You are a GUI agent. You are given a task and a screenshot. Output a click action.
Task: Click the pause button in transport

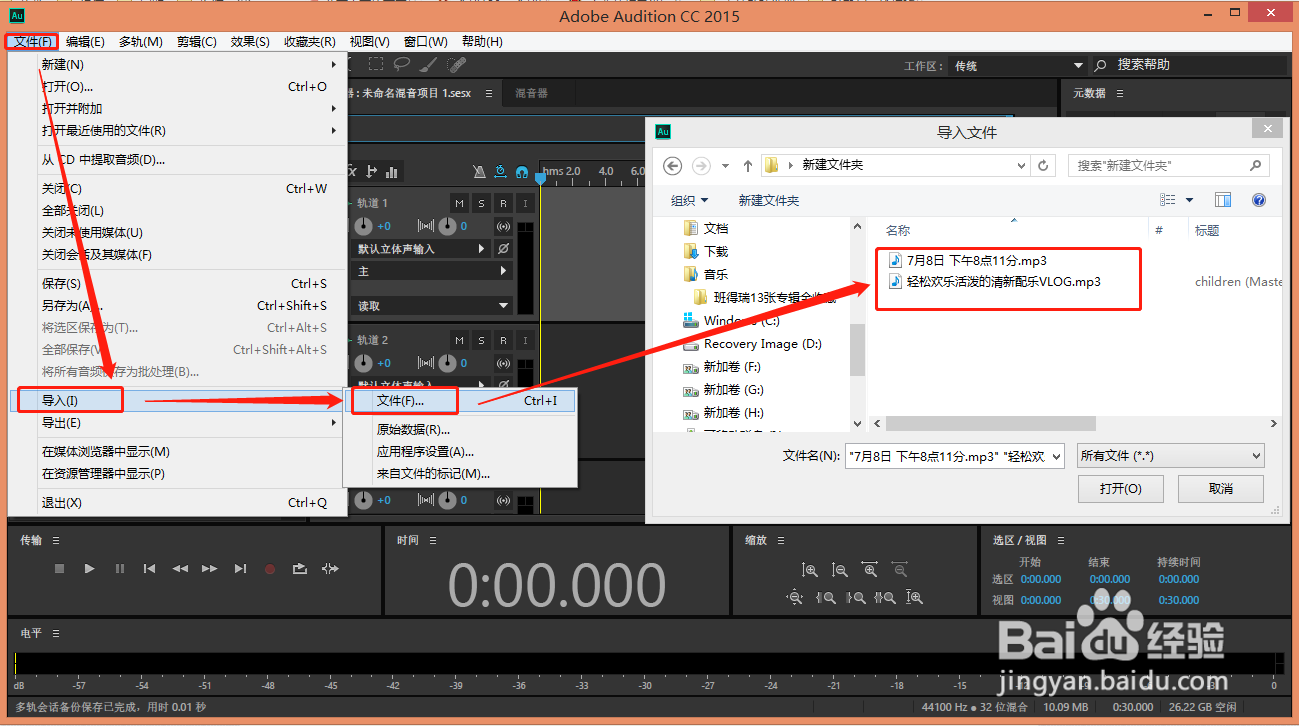pyautogui.click(x=119, y=569)
